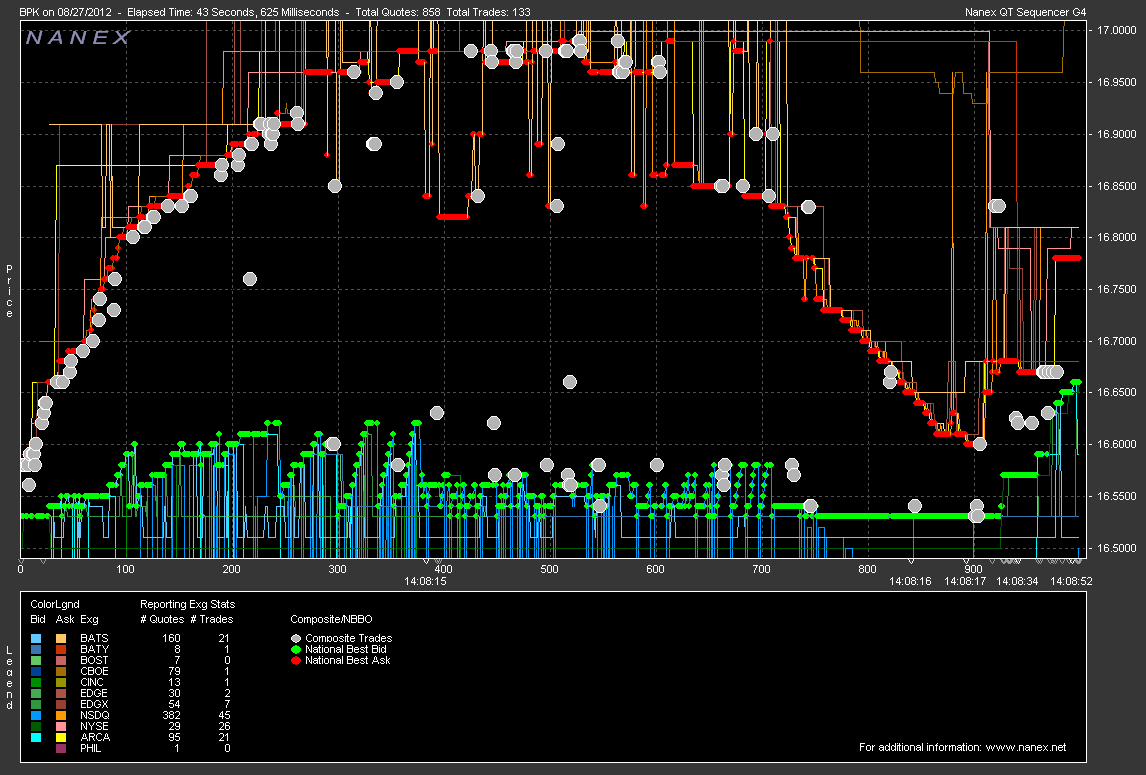Screen dimensions: 1146x775
Task: Click the 'ColorLgnd' legend heading
Action: click(55, 604)
